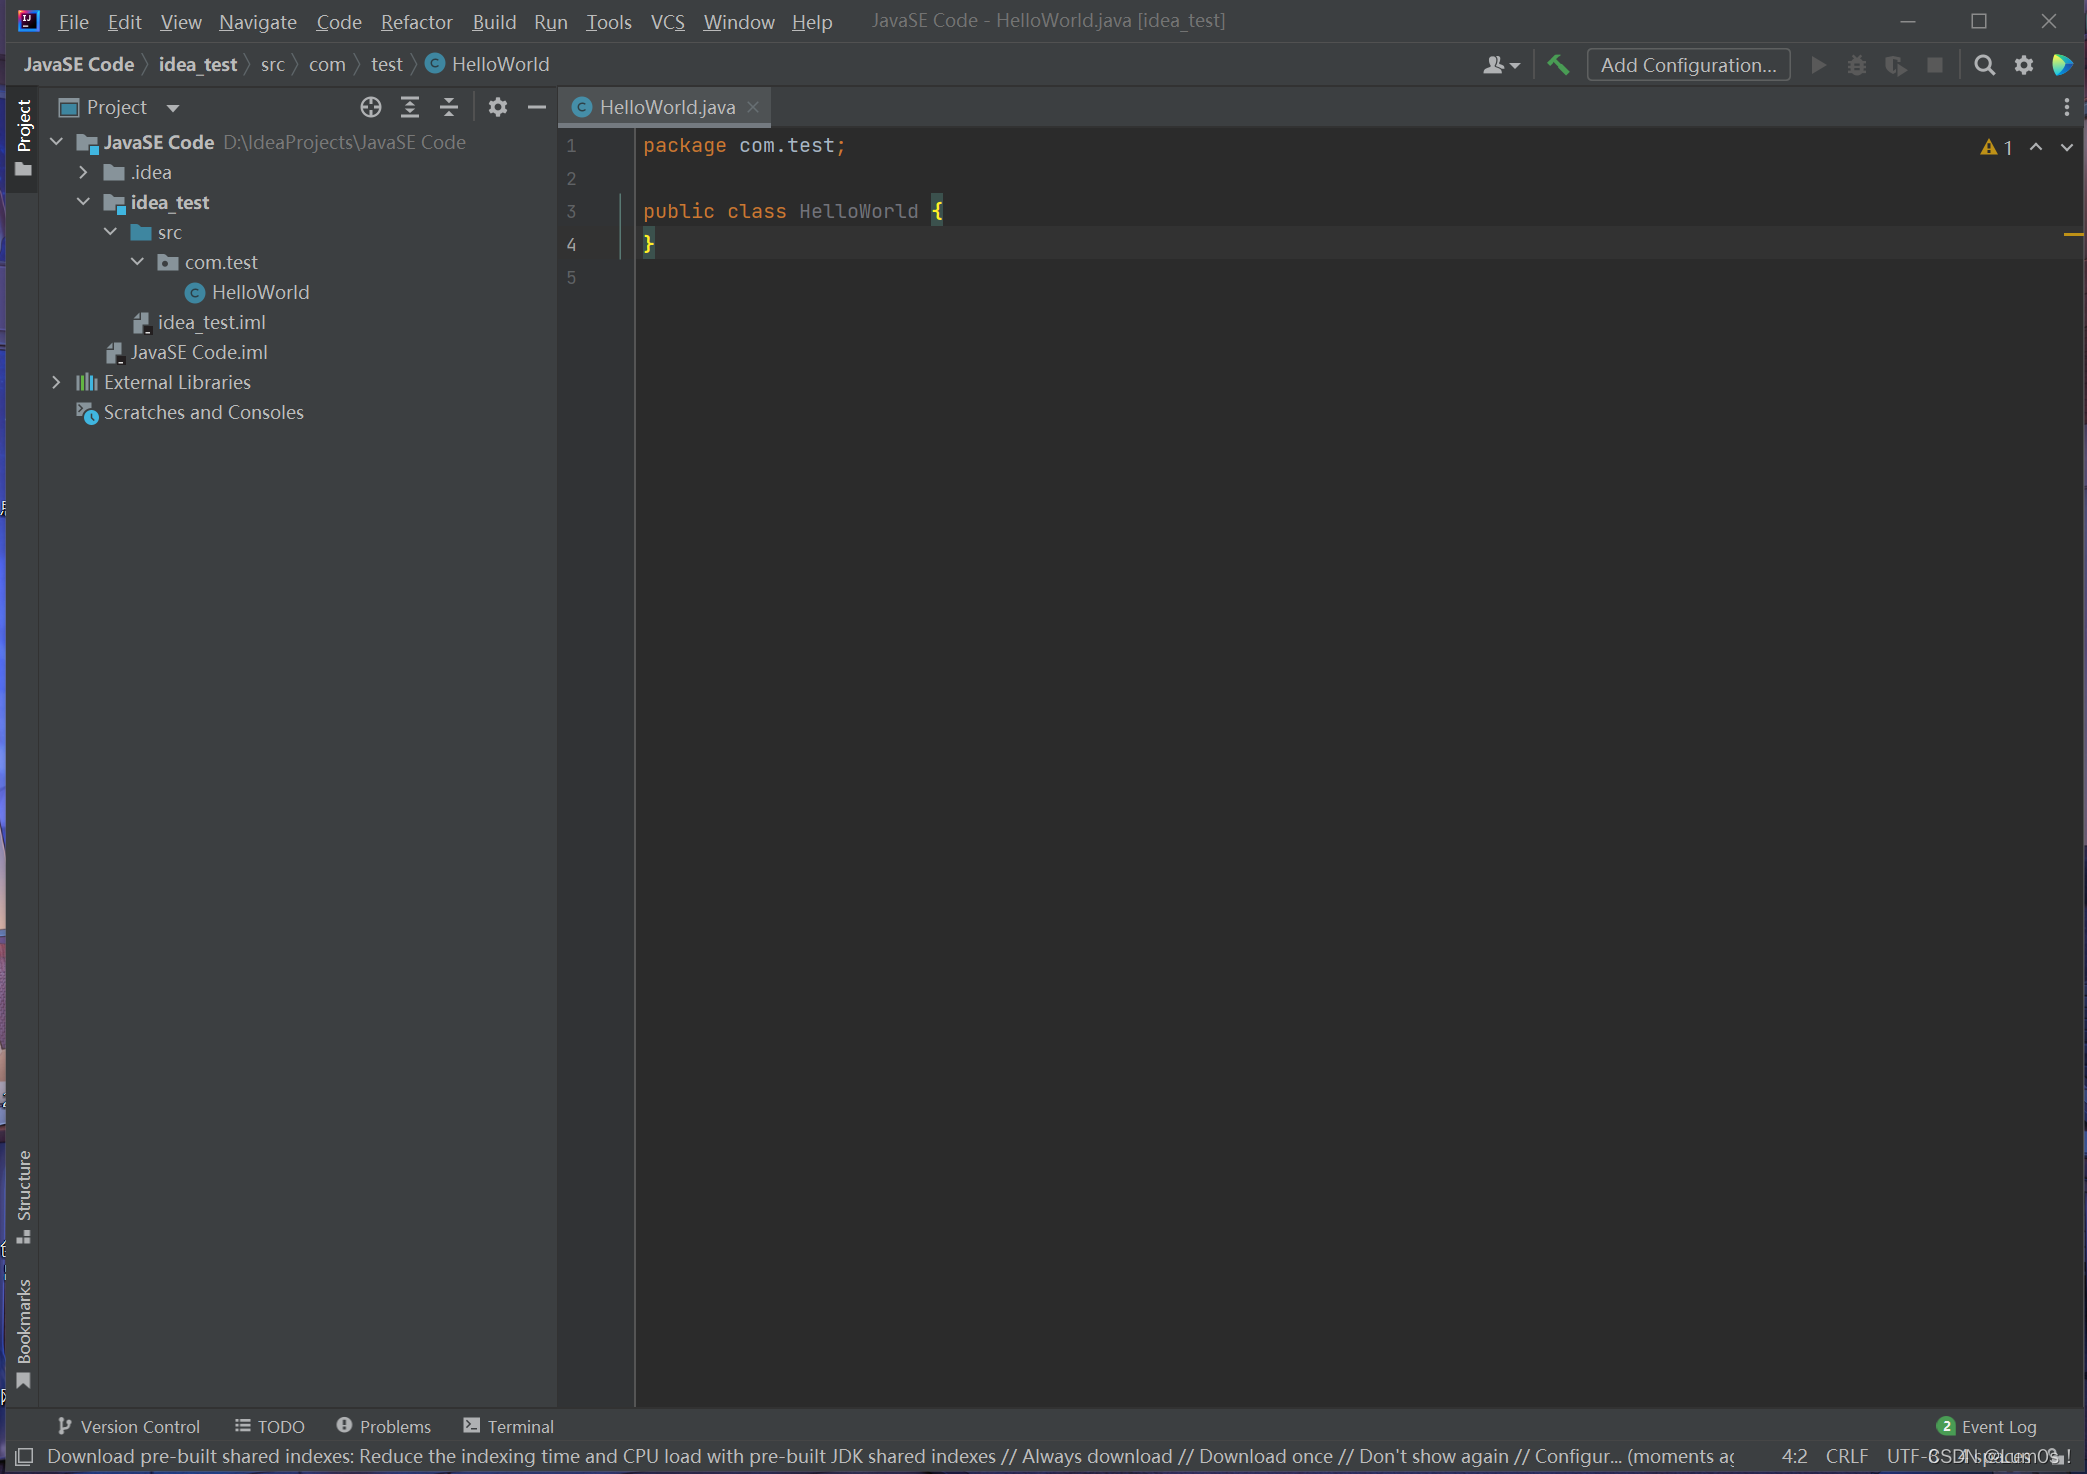Viewport: 2087px width, 1474px height.
Task: Select the Navigate menu in menu bar
Action: click(x=262, y=21)
